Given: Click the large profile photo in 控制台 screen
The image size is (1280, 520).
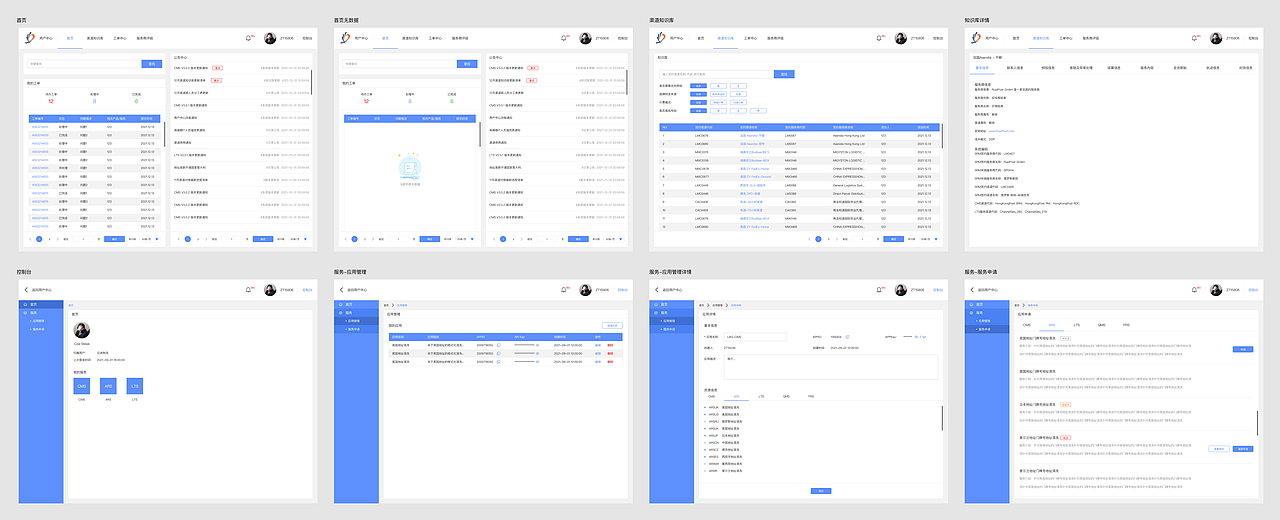Looking at the screenshot, I should click(x=82, y=331).
